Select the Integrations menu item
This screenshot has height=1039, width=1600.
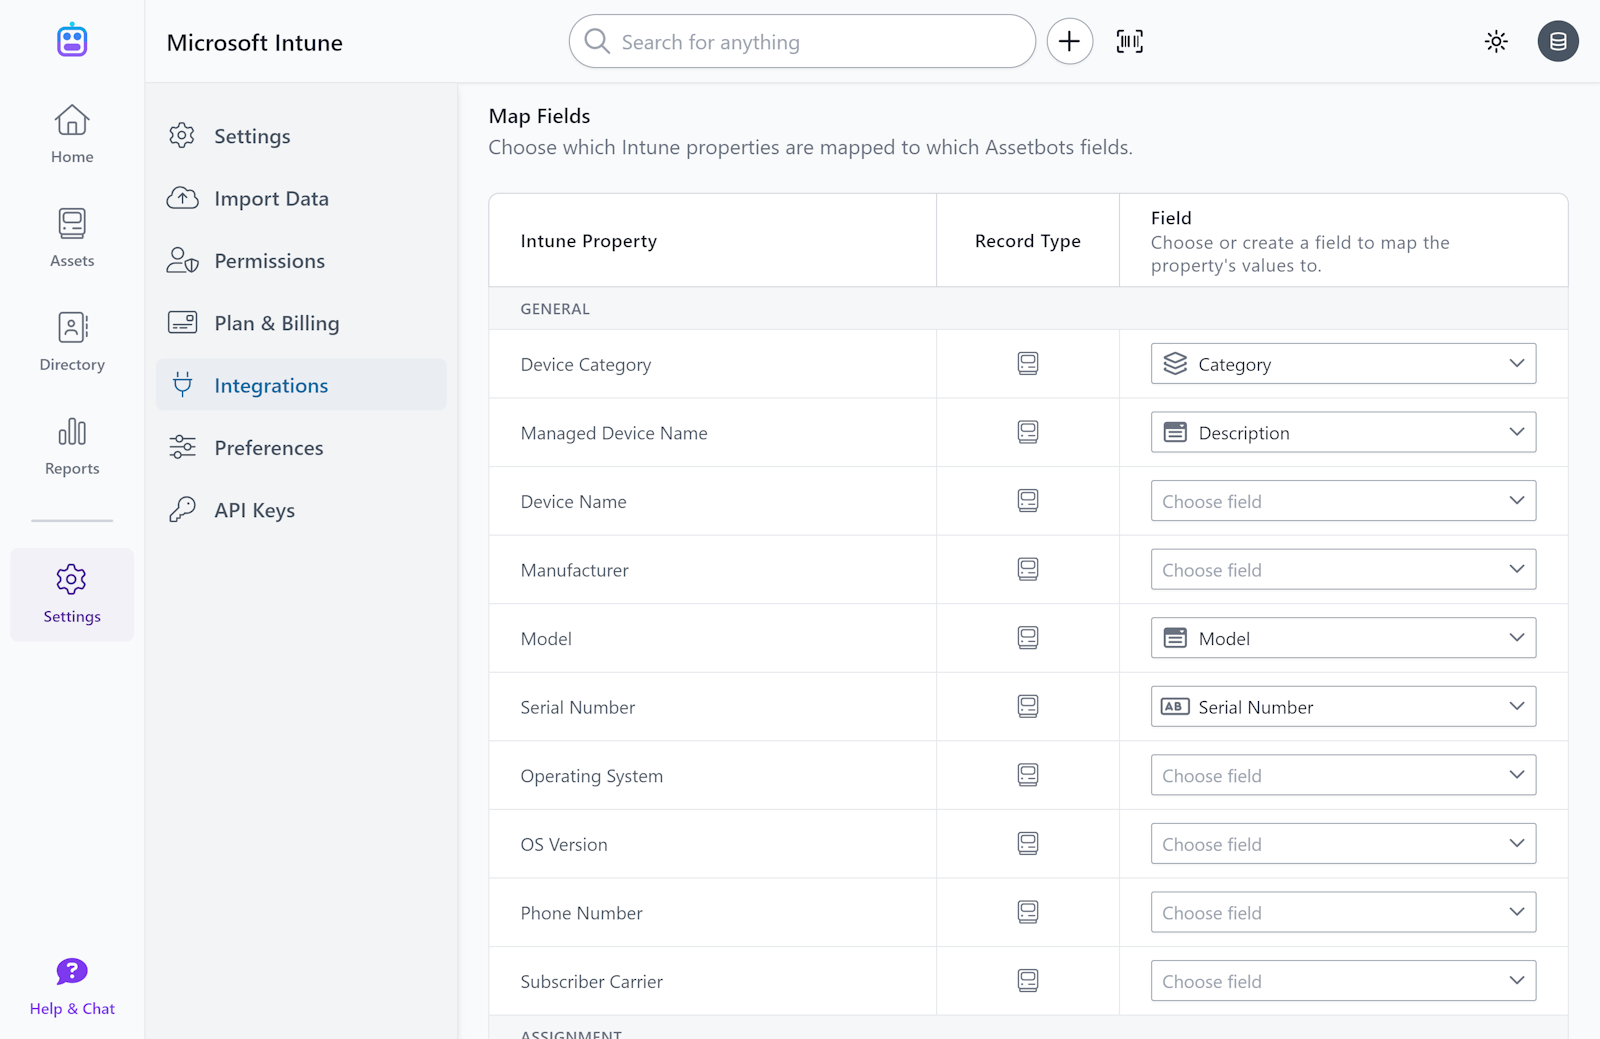301,385
